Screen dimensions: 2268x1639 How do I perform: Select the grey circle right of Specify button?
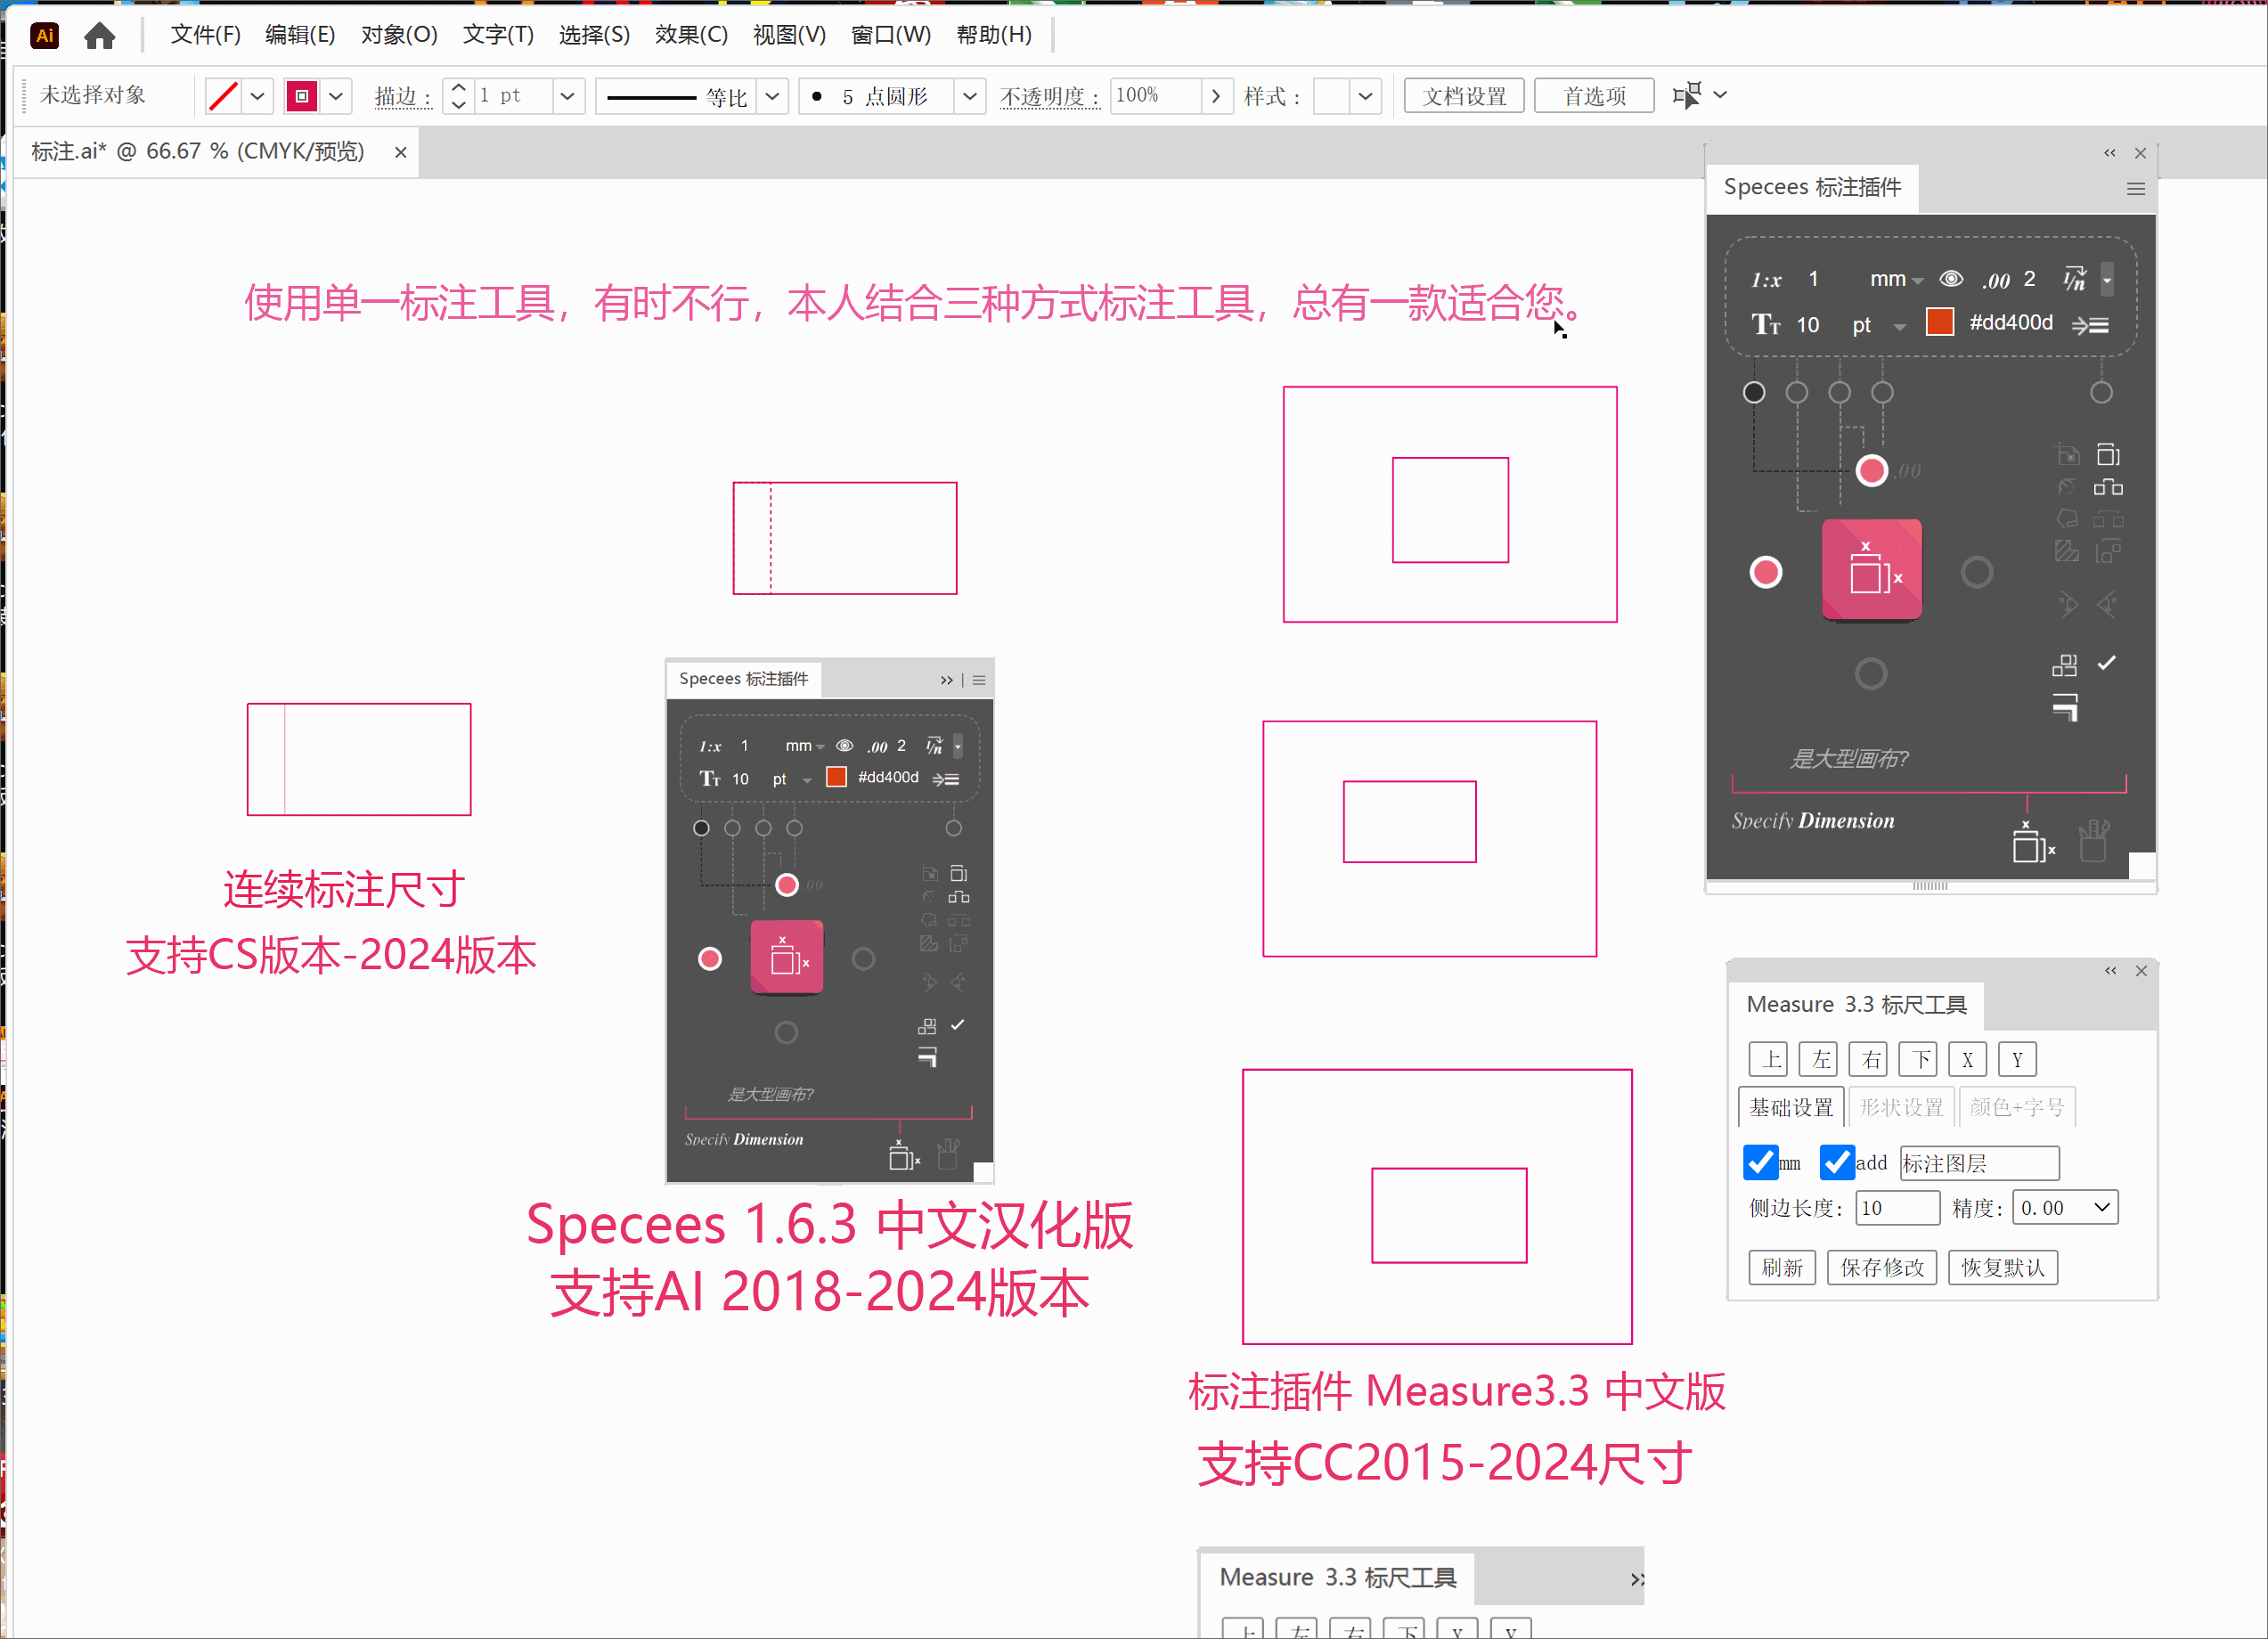pyautogui.click(x=1976, y=573)
